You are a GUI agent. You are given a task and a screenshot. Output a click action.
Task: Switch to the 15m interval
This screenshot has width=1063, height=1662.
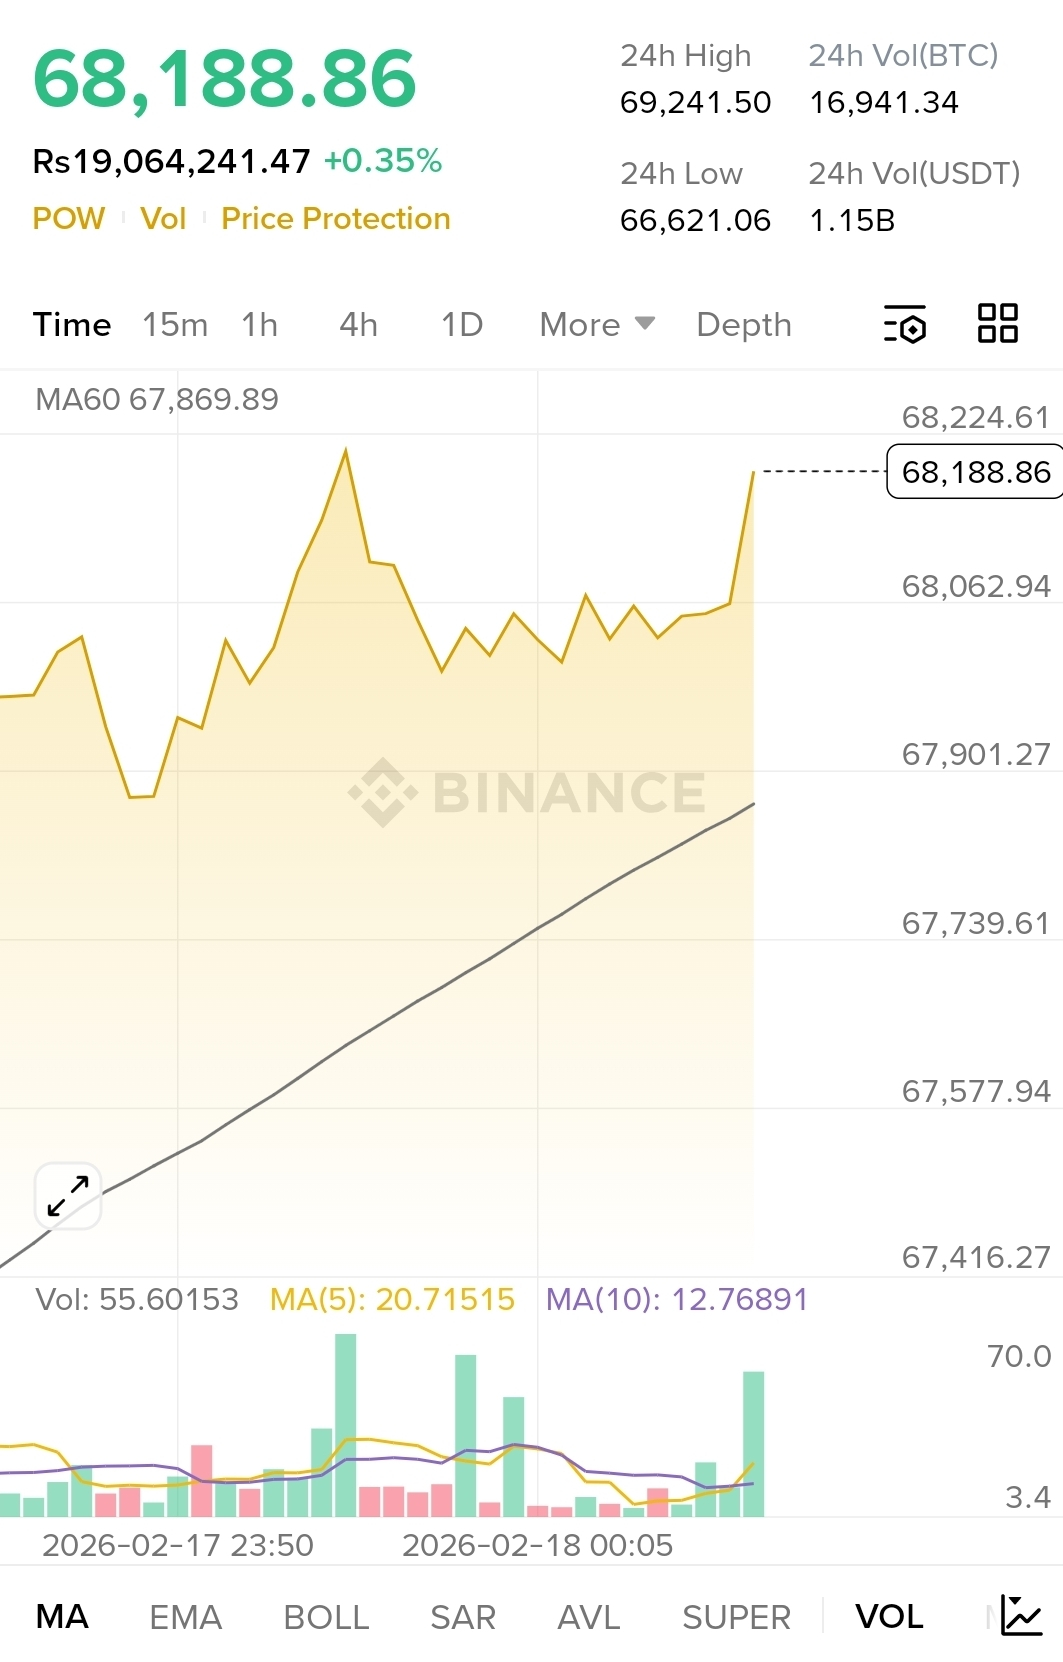175,325
